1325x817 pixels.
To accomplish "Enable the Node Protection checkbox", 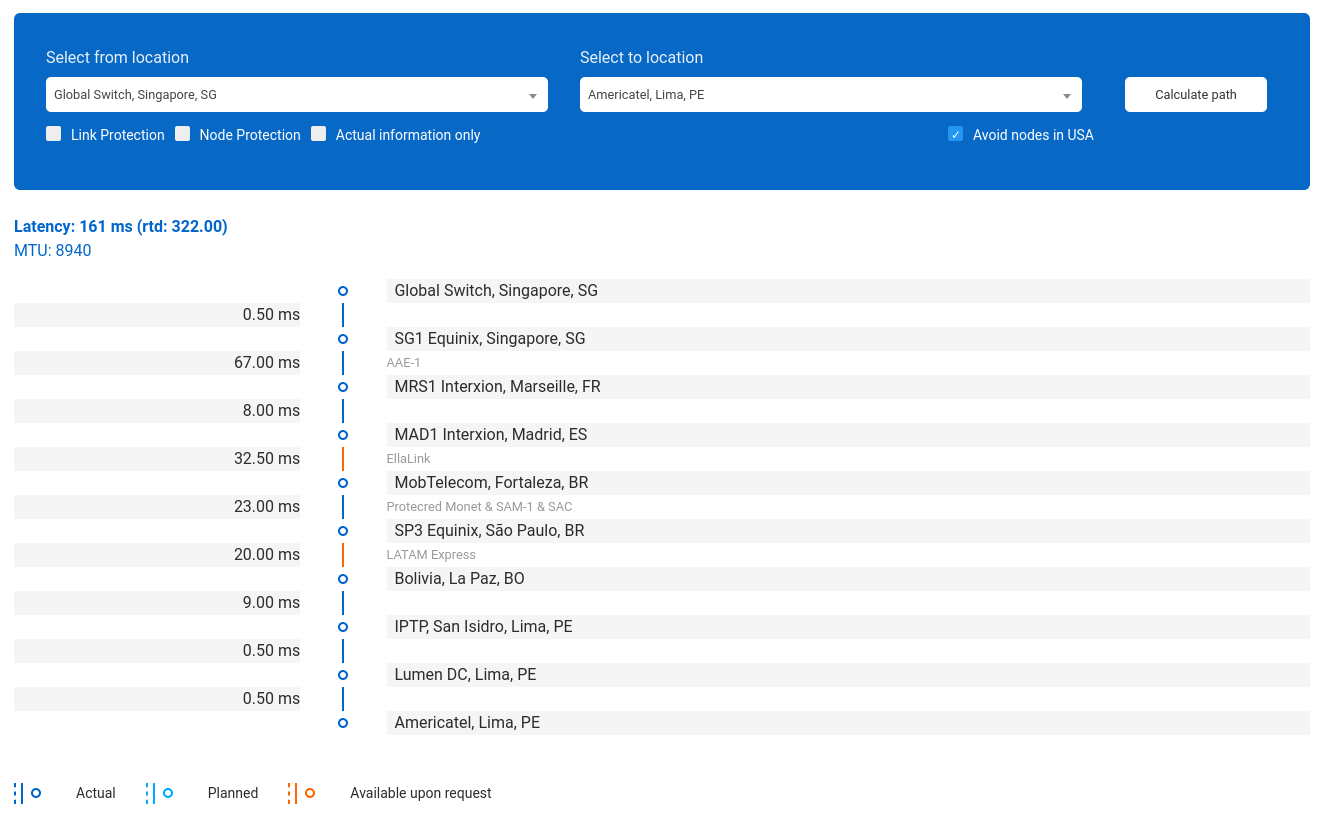I will click(x=183, y=134).
